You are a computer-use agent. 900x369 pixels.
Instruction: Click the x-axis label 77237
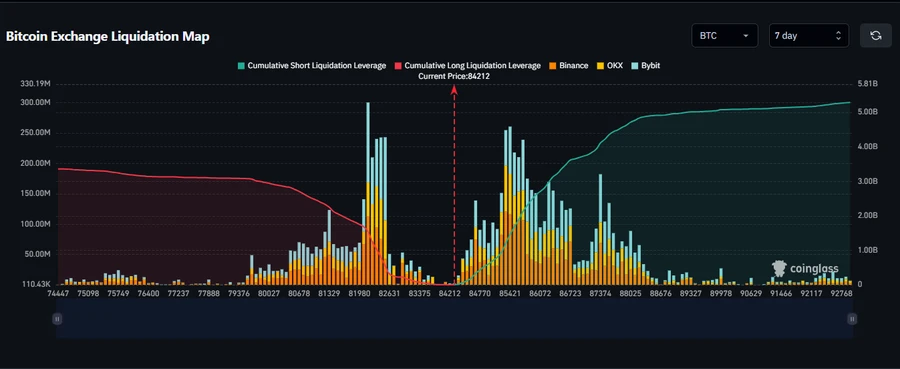178,293
